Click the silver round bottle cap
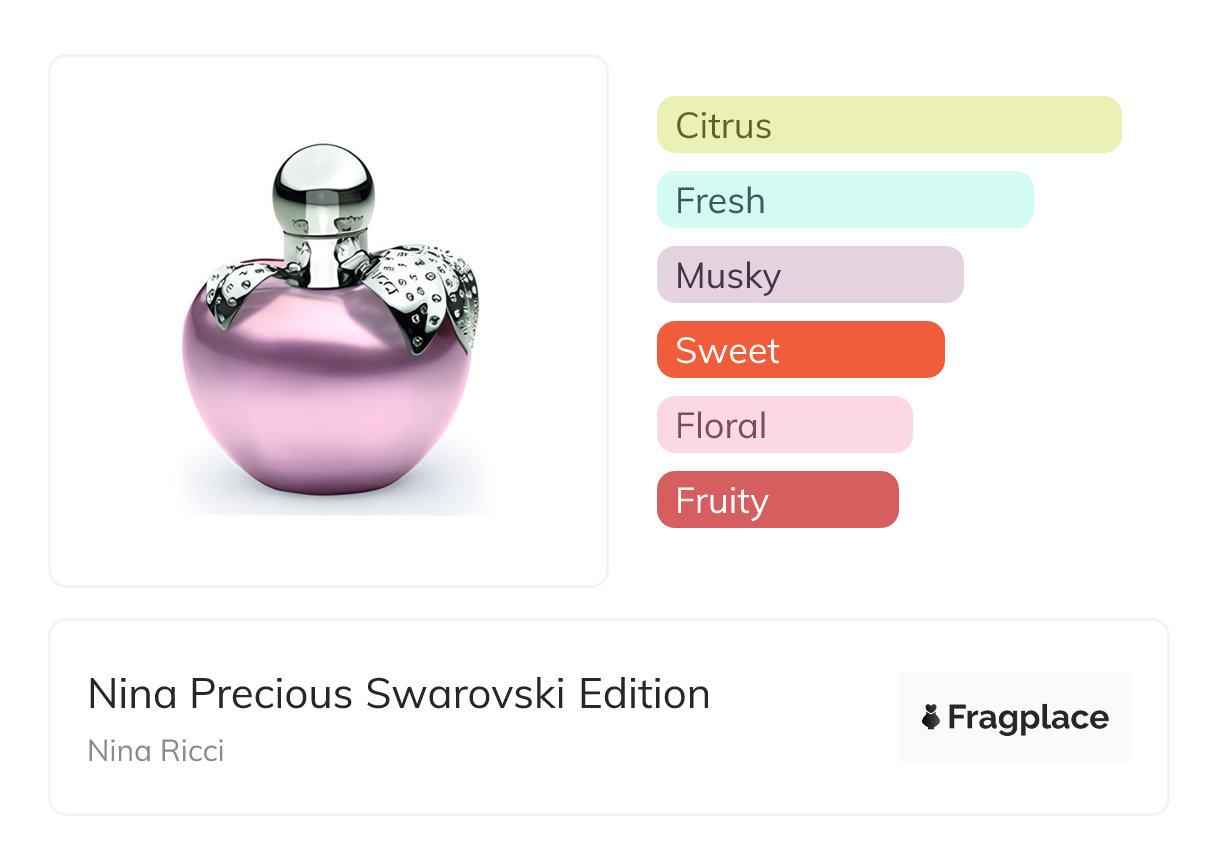 click(x=322, y=183)
